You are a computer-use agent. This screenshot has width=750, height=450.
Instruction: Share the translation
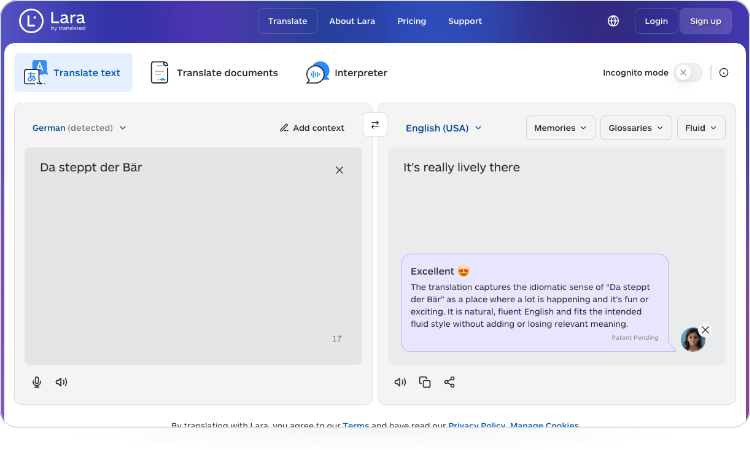tap(449, 382)
